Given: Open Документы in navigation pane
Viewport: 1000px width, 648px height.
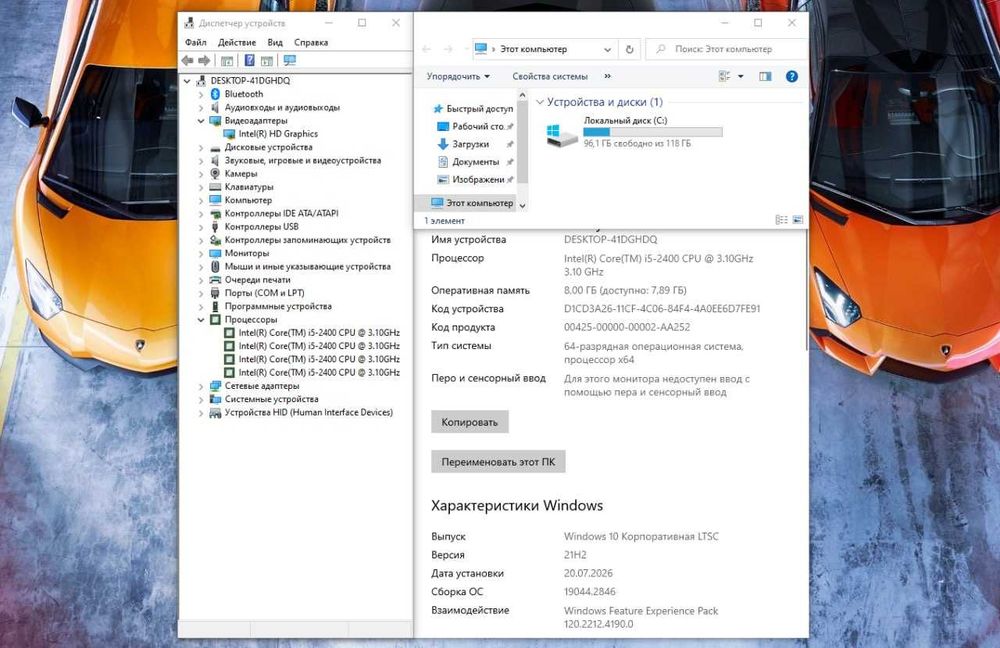Looking at the screenshot, I should [x=474, y=162].
